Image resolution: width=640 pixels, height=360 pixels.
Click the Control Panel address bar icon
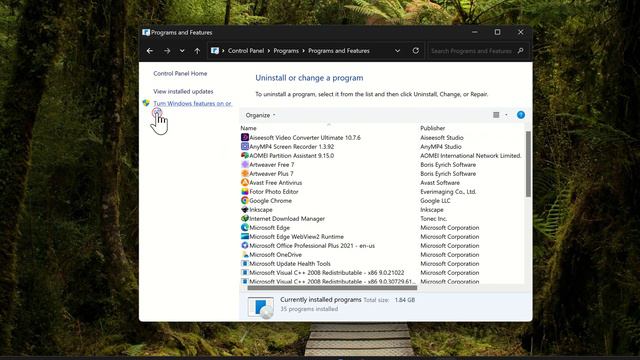click(x=215, y=51)
